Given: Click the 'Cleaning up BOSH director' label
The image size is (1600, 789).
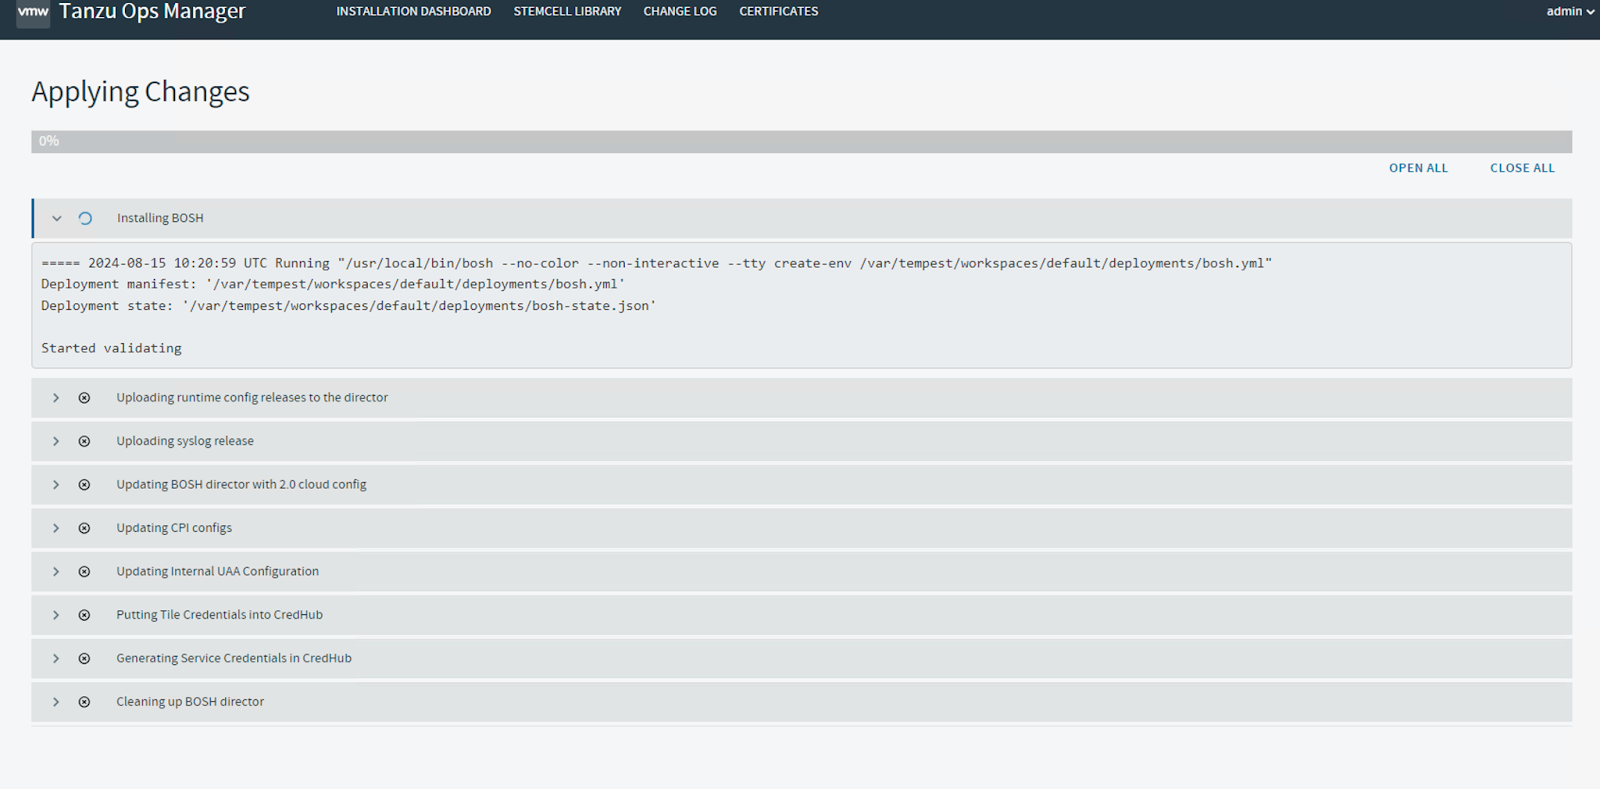Looking at the screenshot, I should pos(190,702).
